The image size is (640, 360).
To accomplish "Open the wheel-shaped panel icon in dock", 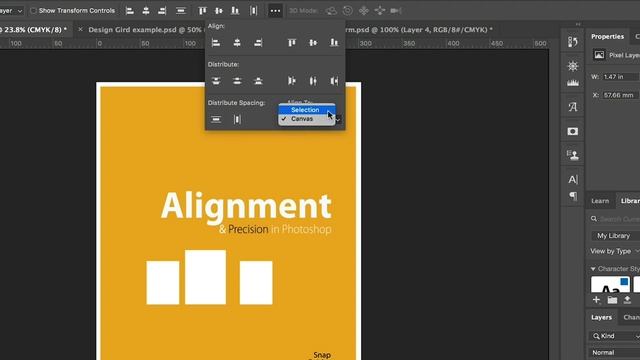I will [573, 66].
